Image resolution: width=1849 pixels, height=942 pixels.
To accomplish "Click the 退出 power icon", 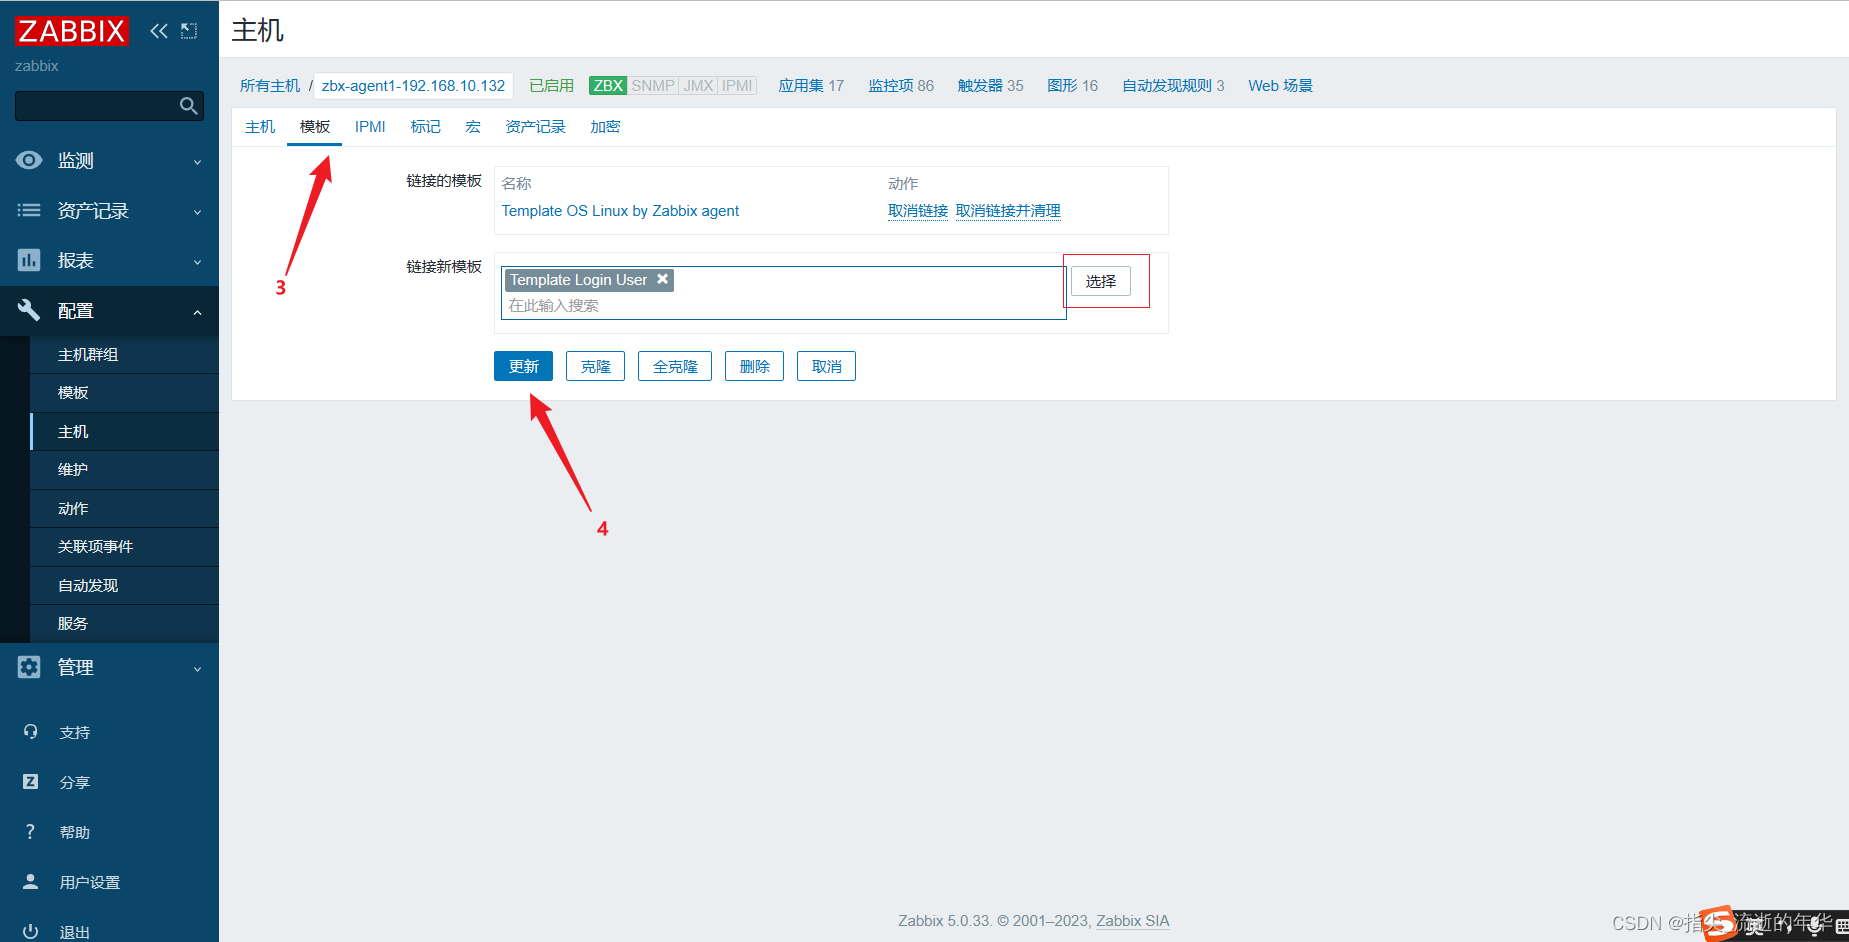I will tap(30, 931).
